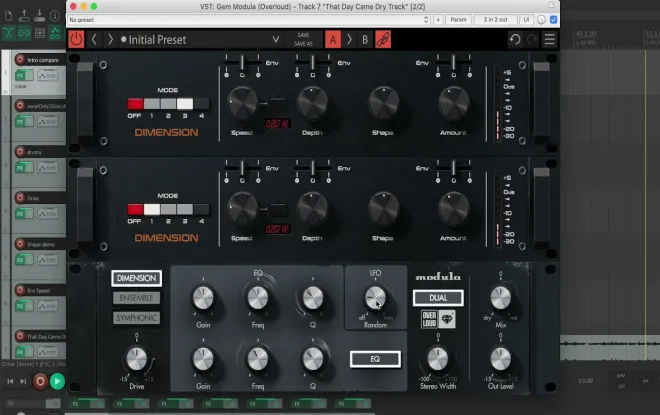Click record arm on Shape demo track
The width and height of the screenshot is (660, 415).
click(20, 244)
